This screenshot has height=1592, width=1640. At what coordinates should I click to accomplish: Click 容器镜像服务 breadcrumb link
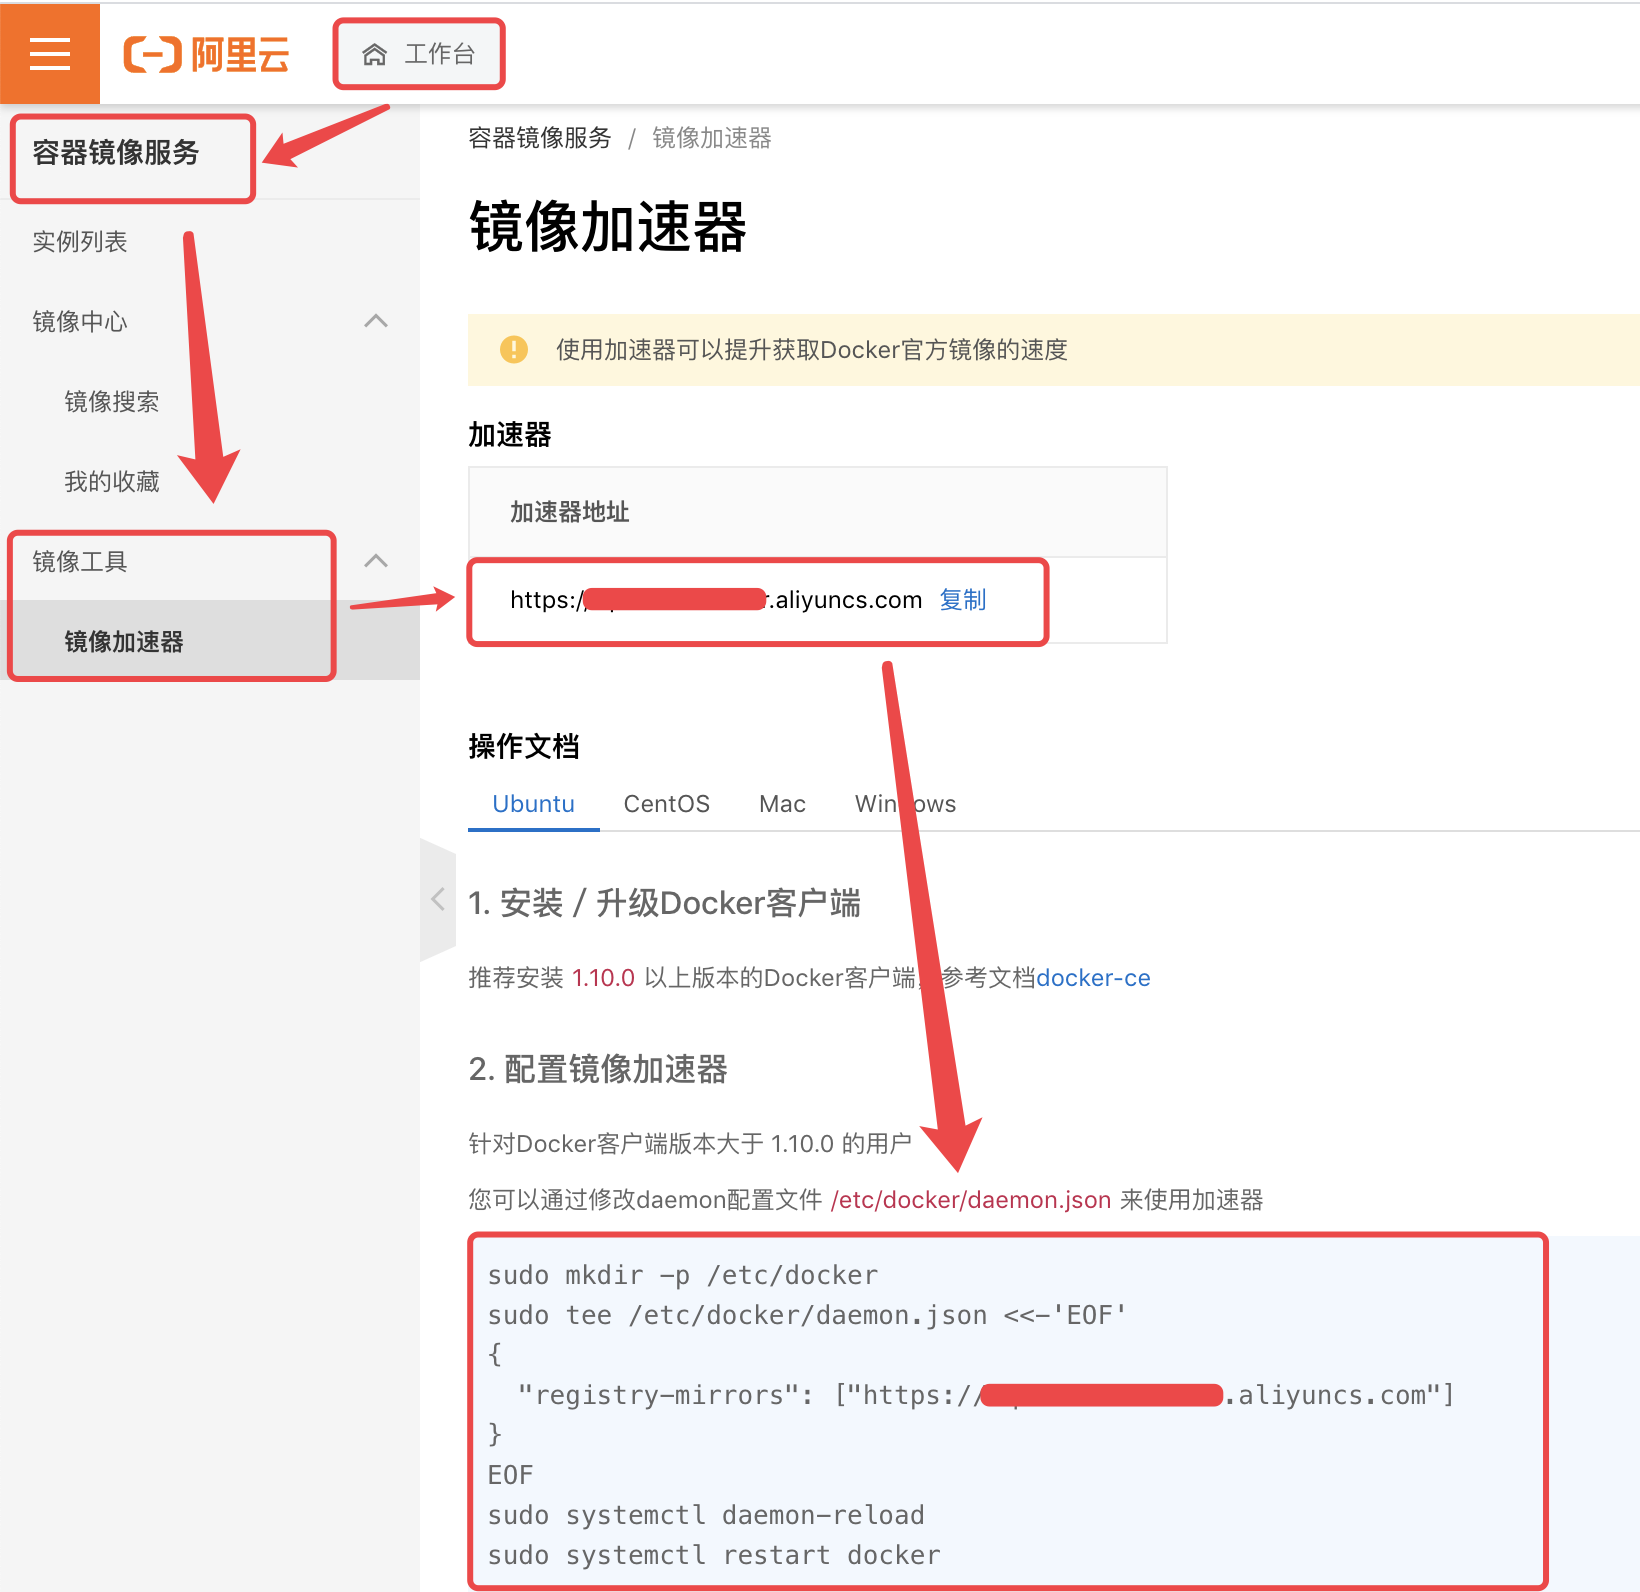(540, 138)
